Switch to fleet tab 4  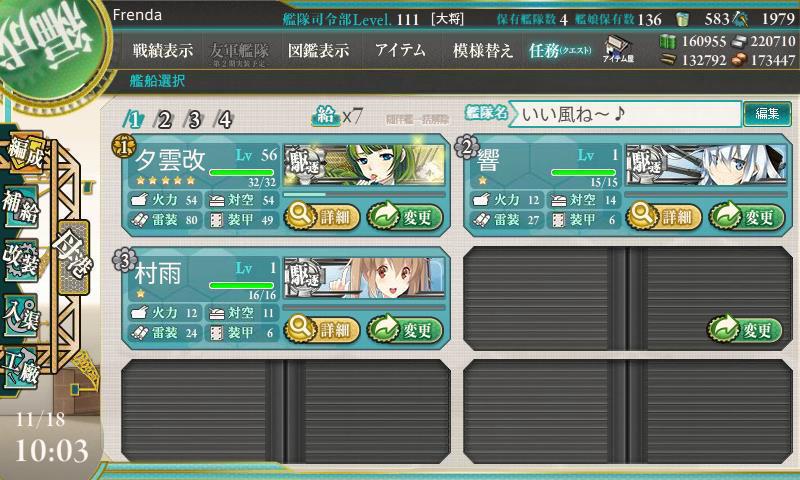point(224,120)
